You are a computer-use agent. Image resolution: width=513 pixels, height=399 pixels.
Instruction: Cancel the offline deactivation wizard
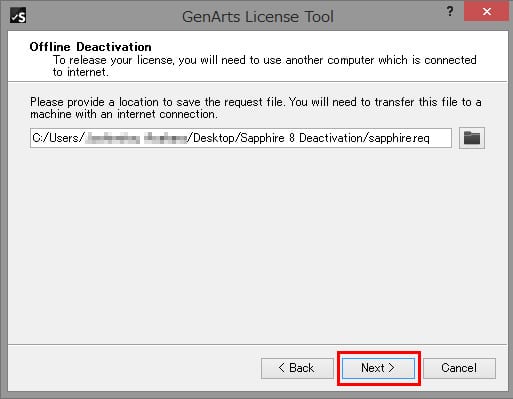pyautogui.click(x=459, y=368)
